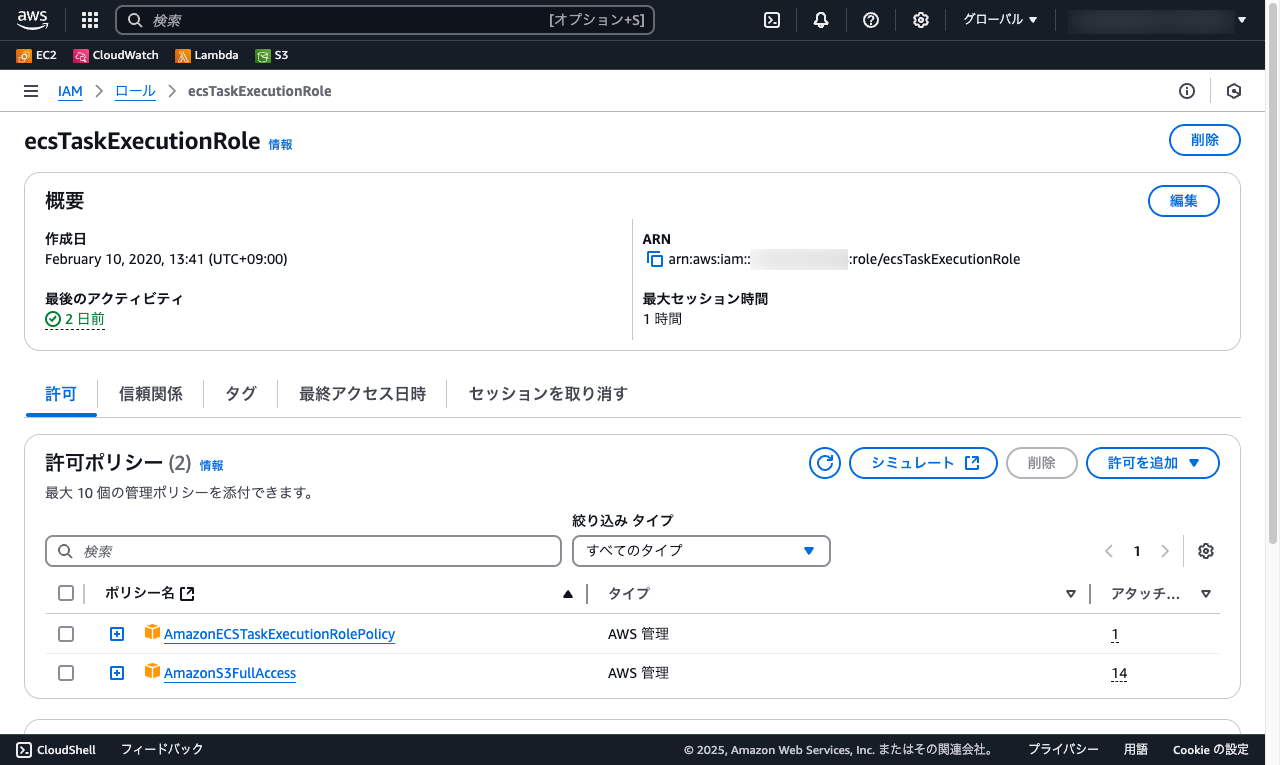The width and height of the screenshot is (1280, 765).
Task: Switch to the 信頼関係 tab
Action: tap(151, 394)
